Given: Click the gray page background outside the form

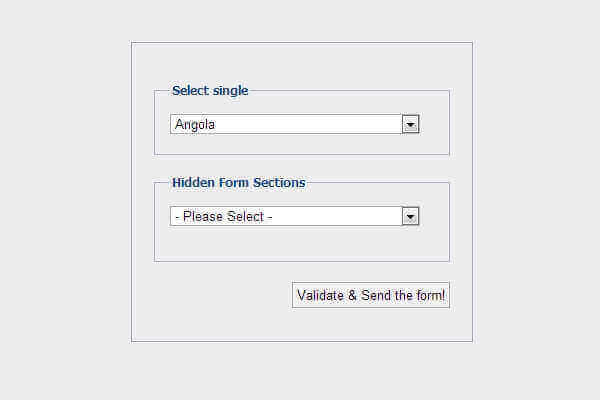Looking at the screenshot, I should click(x=60, y=200).
